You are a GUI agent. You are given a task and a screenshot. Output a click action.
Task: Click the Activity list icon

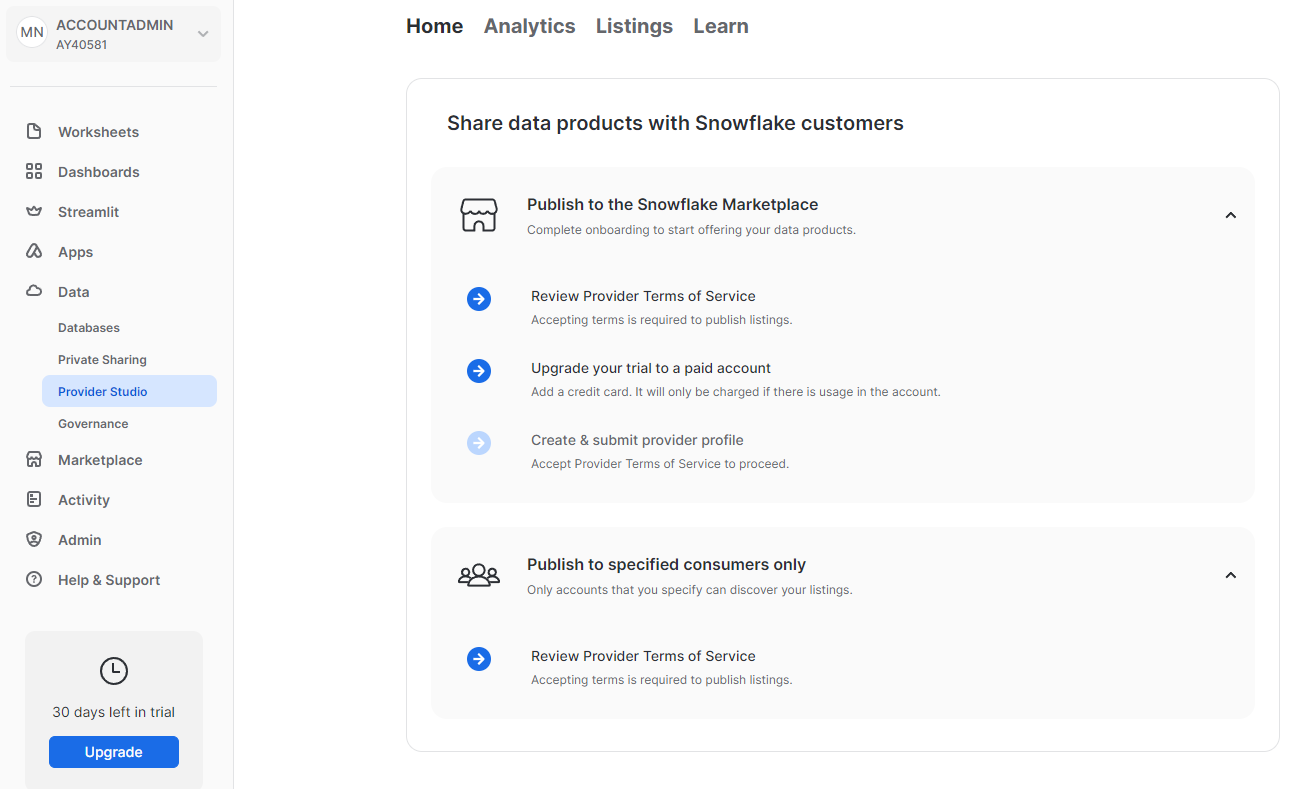point(34,500)
